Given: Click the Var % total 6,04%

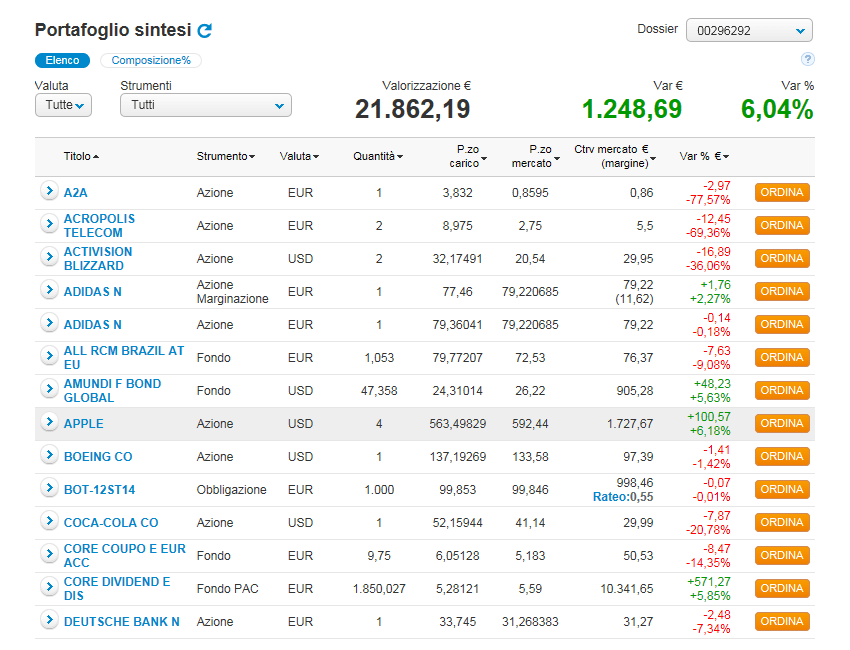Looking at the screenshot, I should 777,109.
